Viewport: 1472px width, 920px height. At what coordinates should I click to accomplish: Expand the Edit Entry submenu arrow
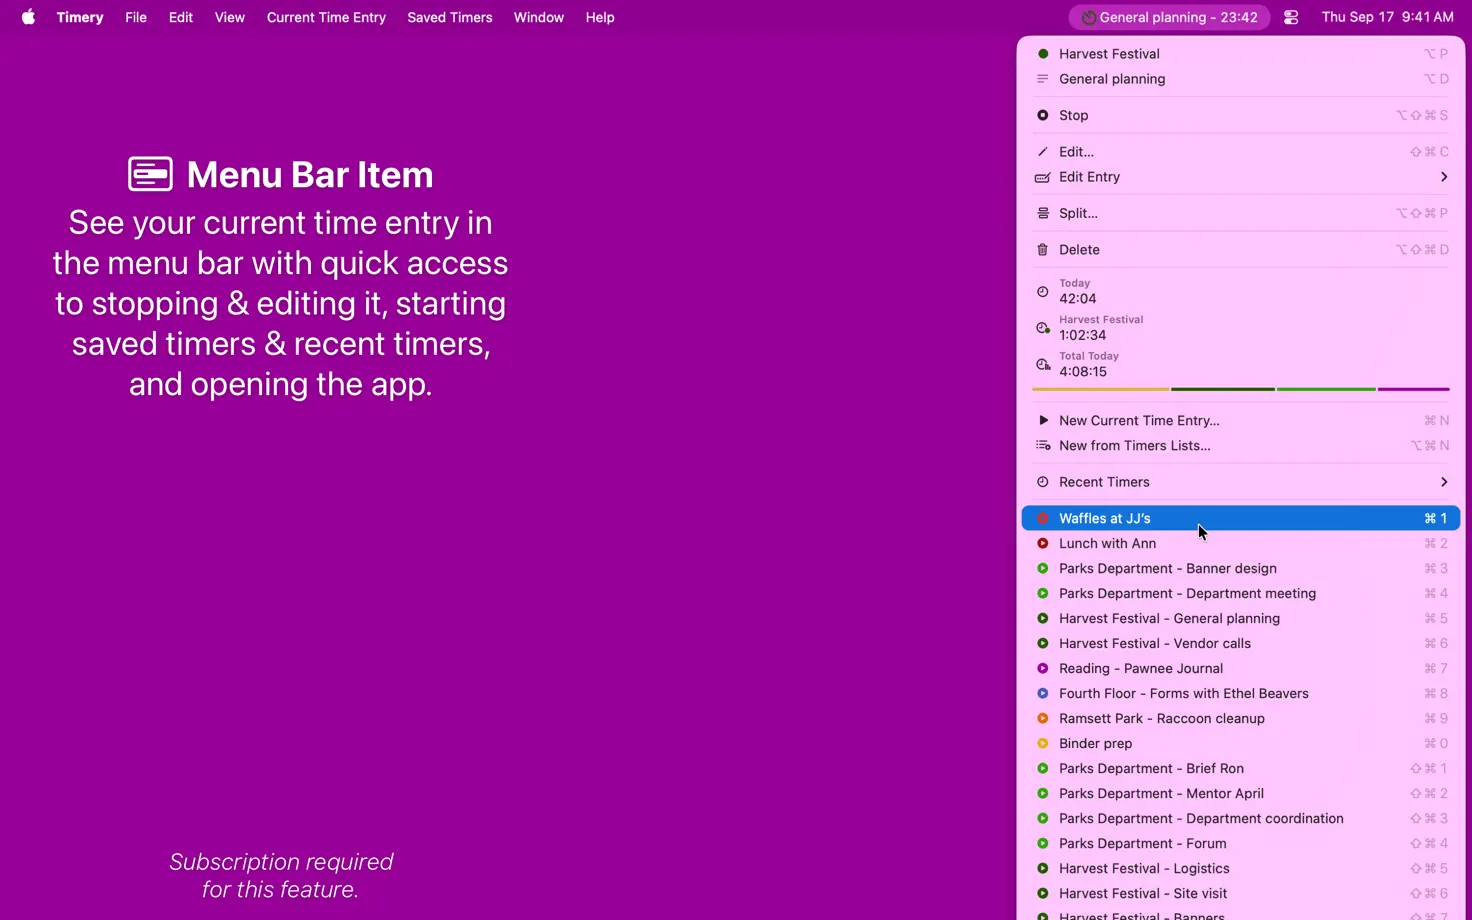point(1443,177)
